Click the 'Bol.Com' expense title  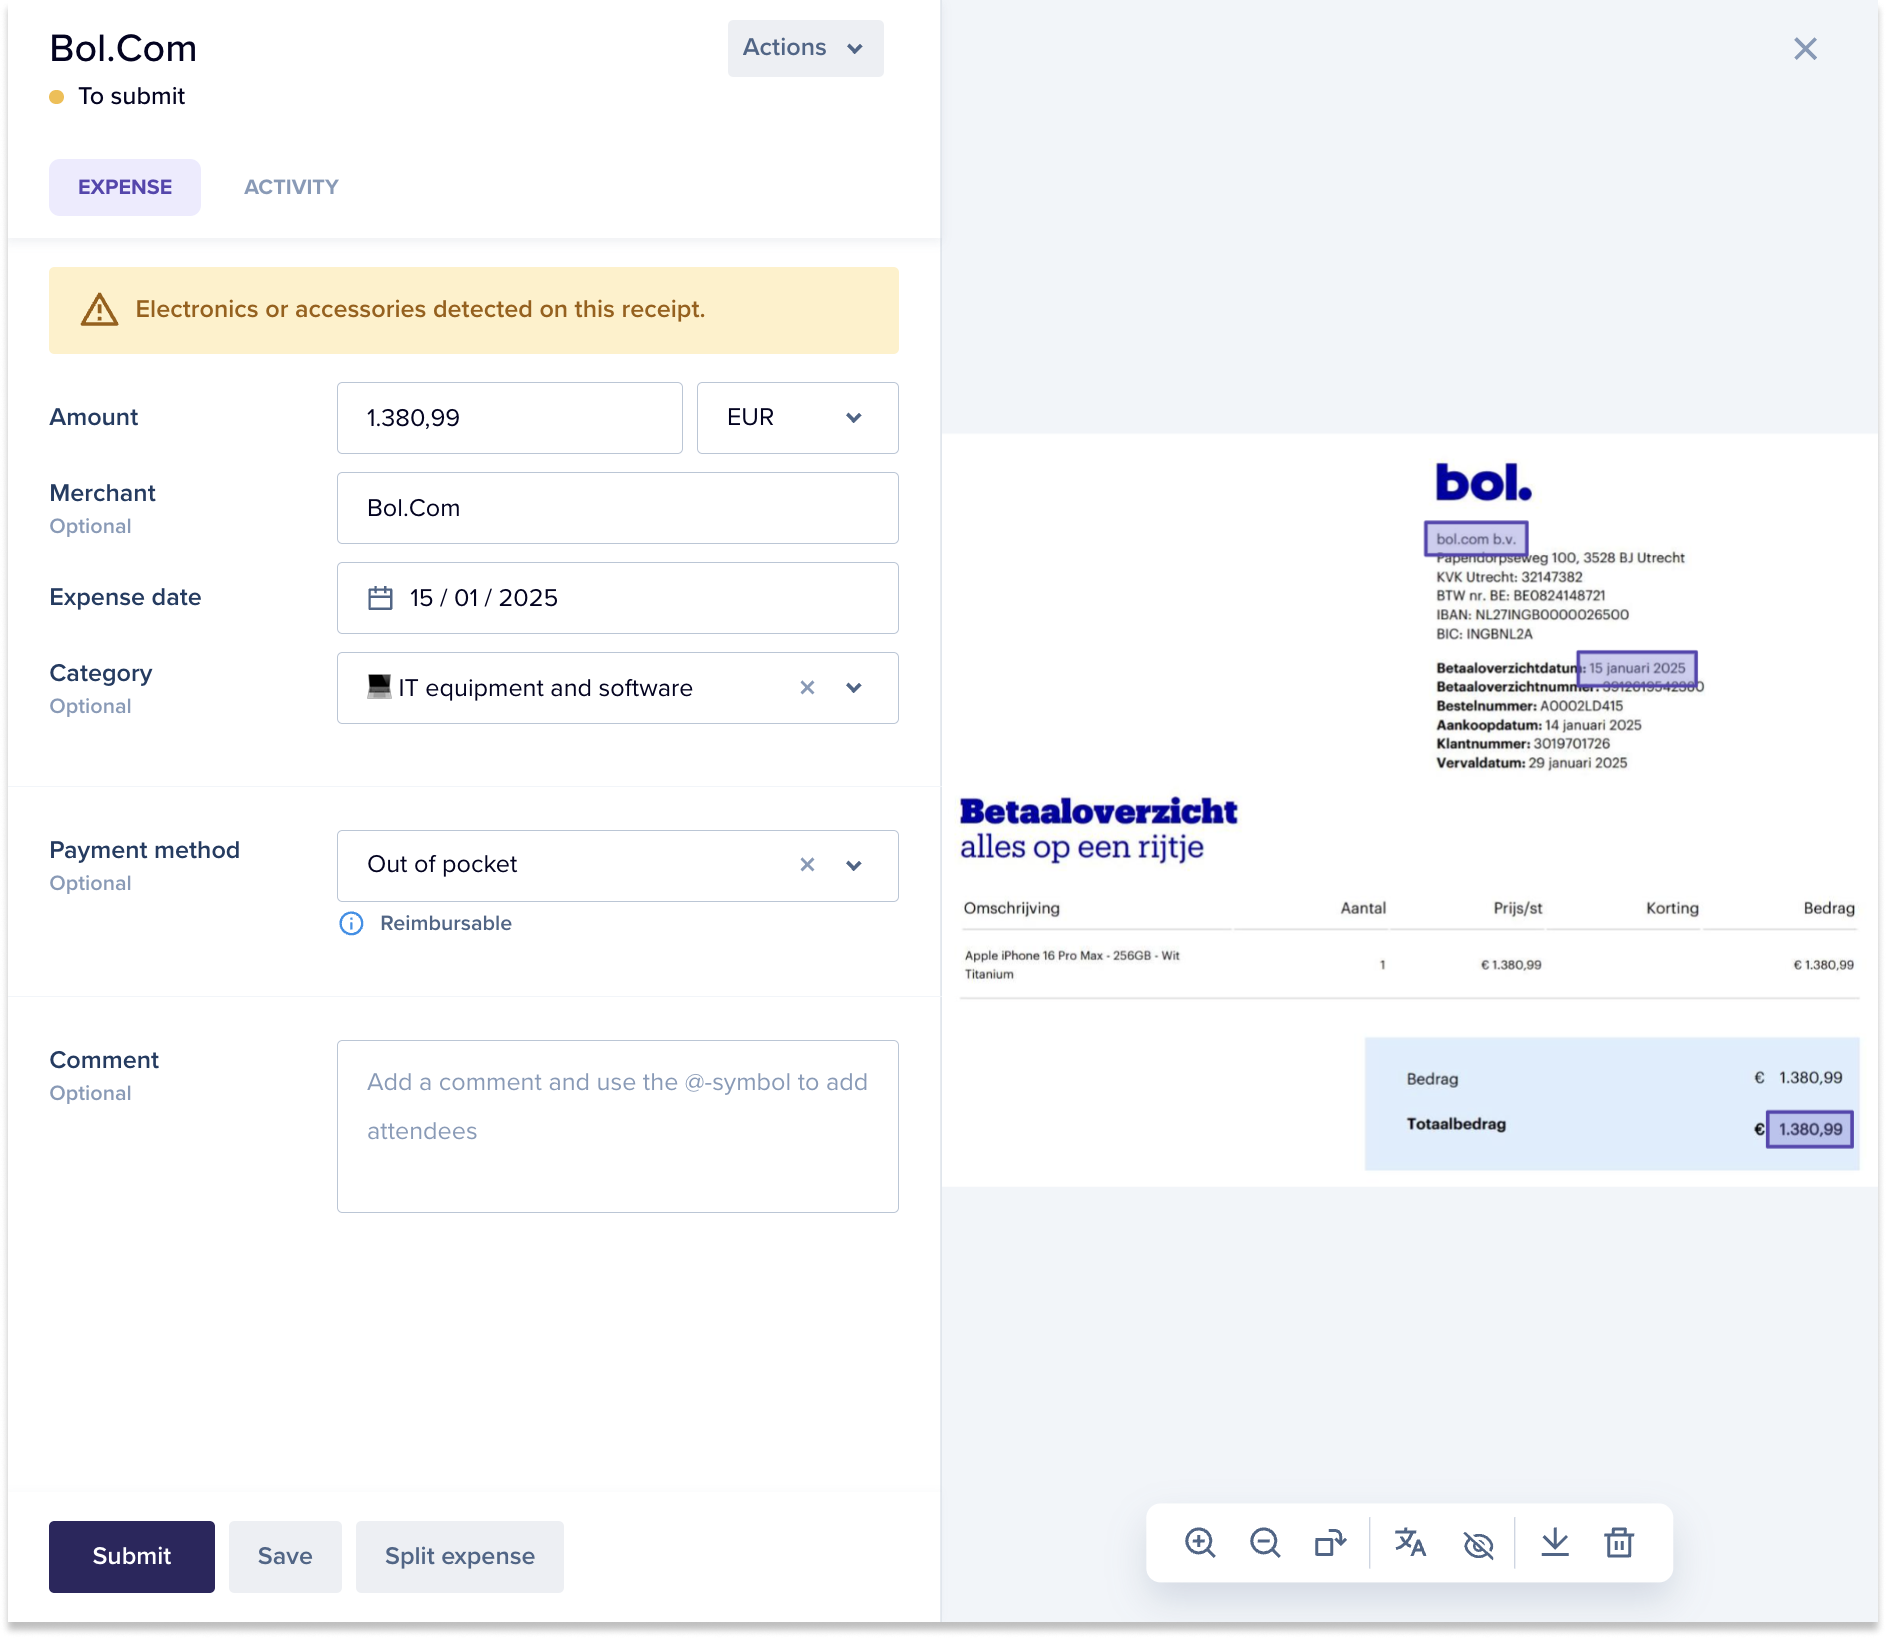point(123,48)
